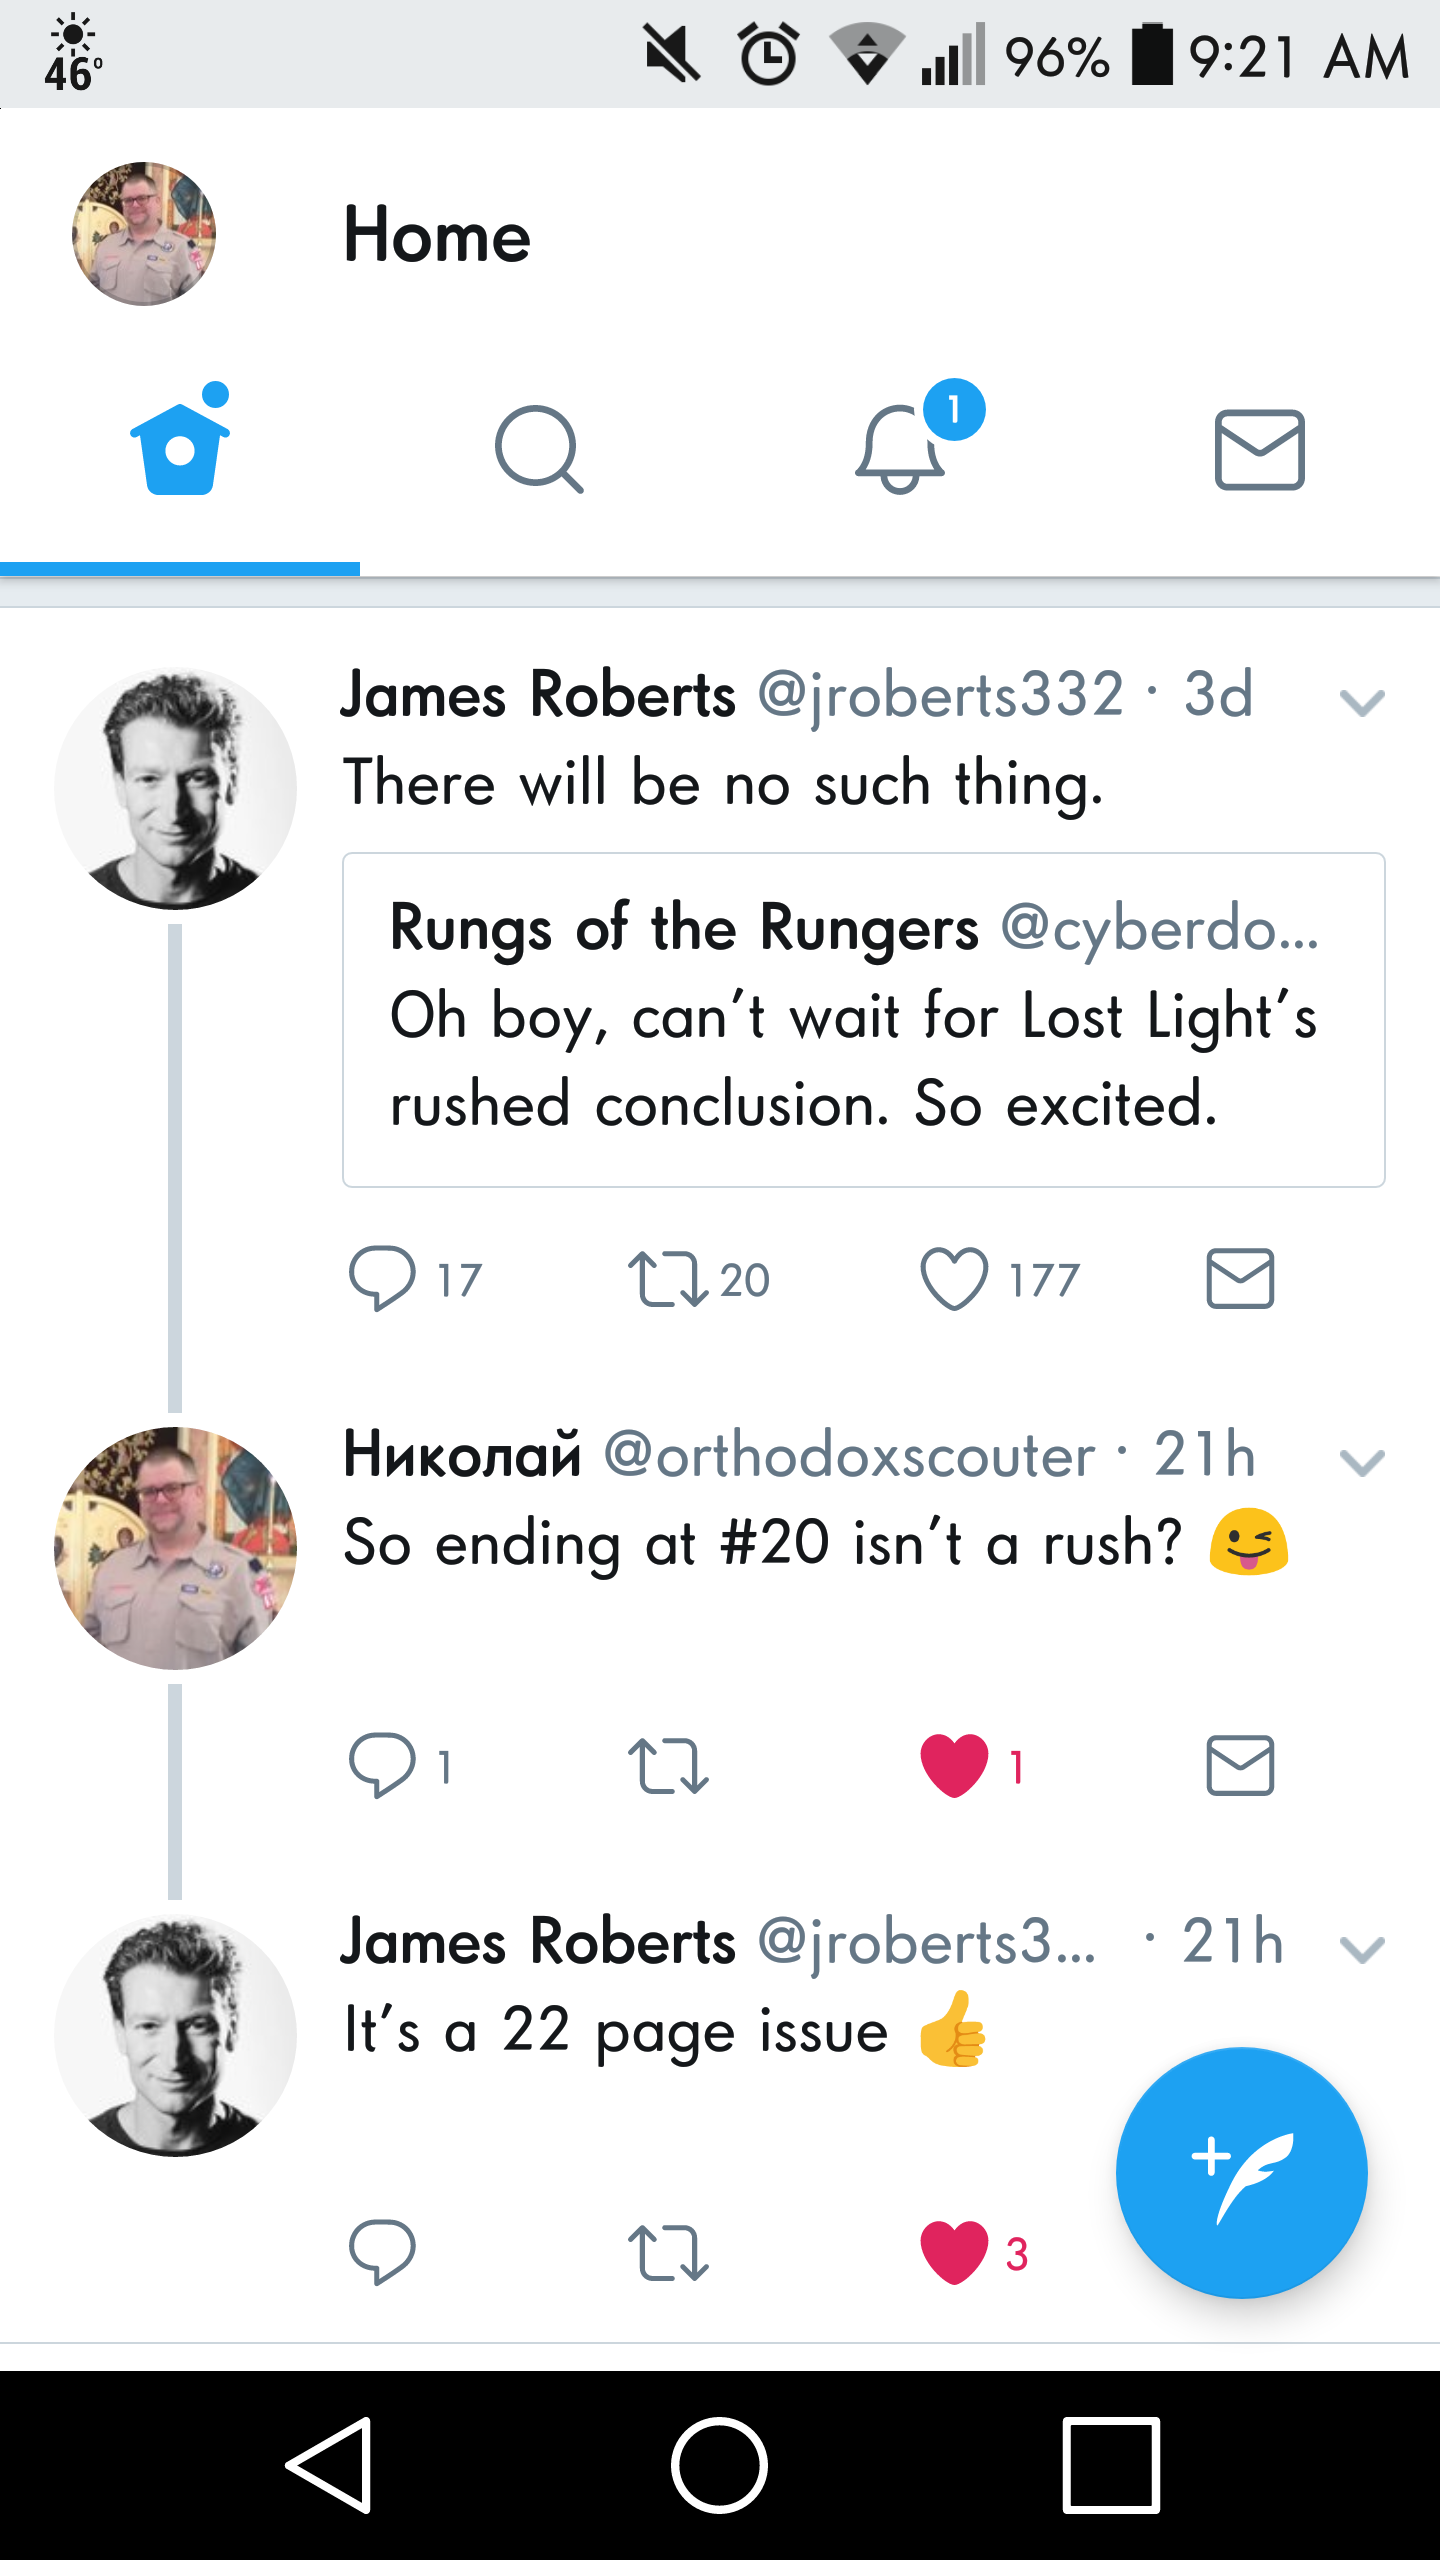Retweet the 'There will be no such thing' tweet

pyautogui.click(x=668, y=1279)
